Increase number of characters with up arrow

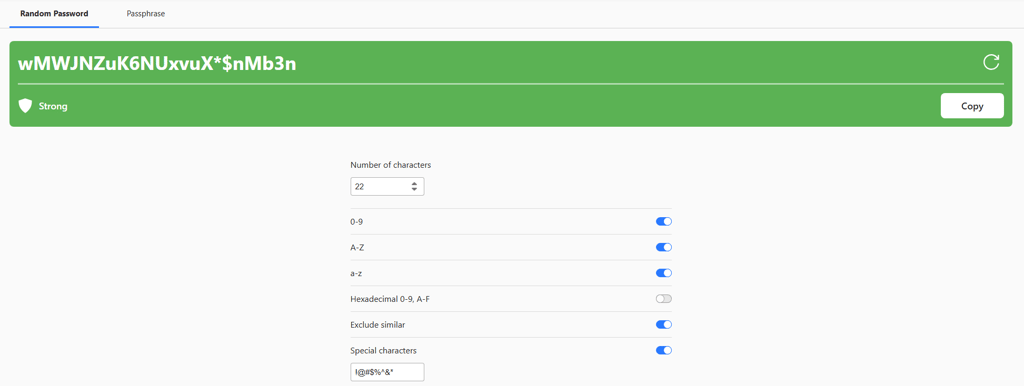tap(414, 184)
